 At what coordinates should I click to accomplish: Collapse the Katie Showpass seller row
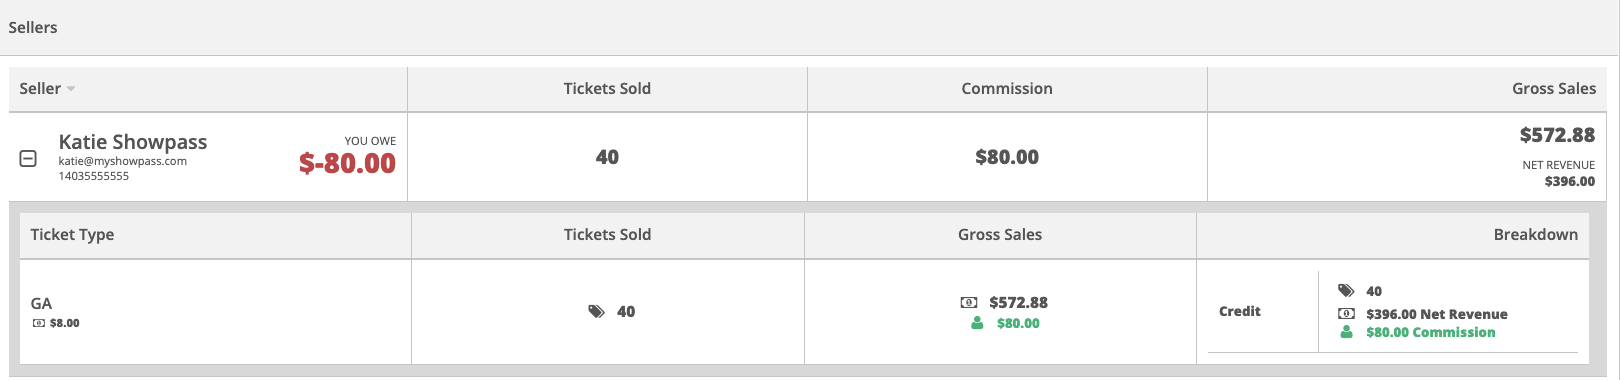28,158
